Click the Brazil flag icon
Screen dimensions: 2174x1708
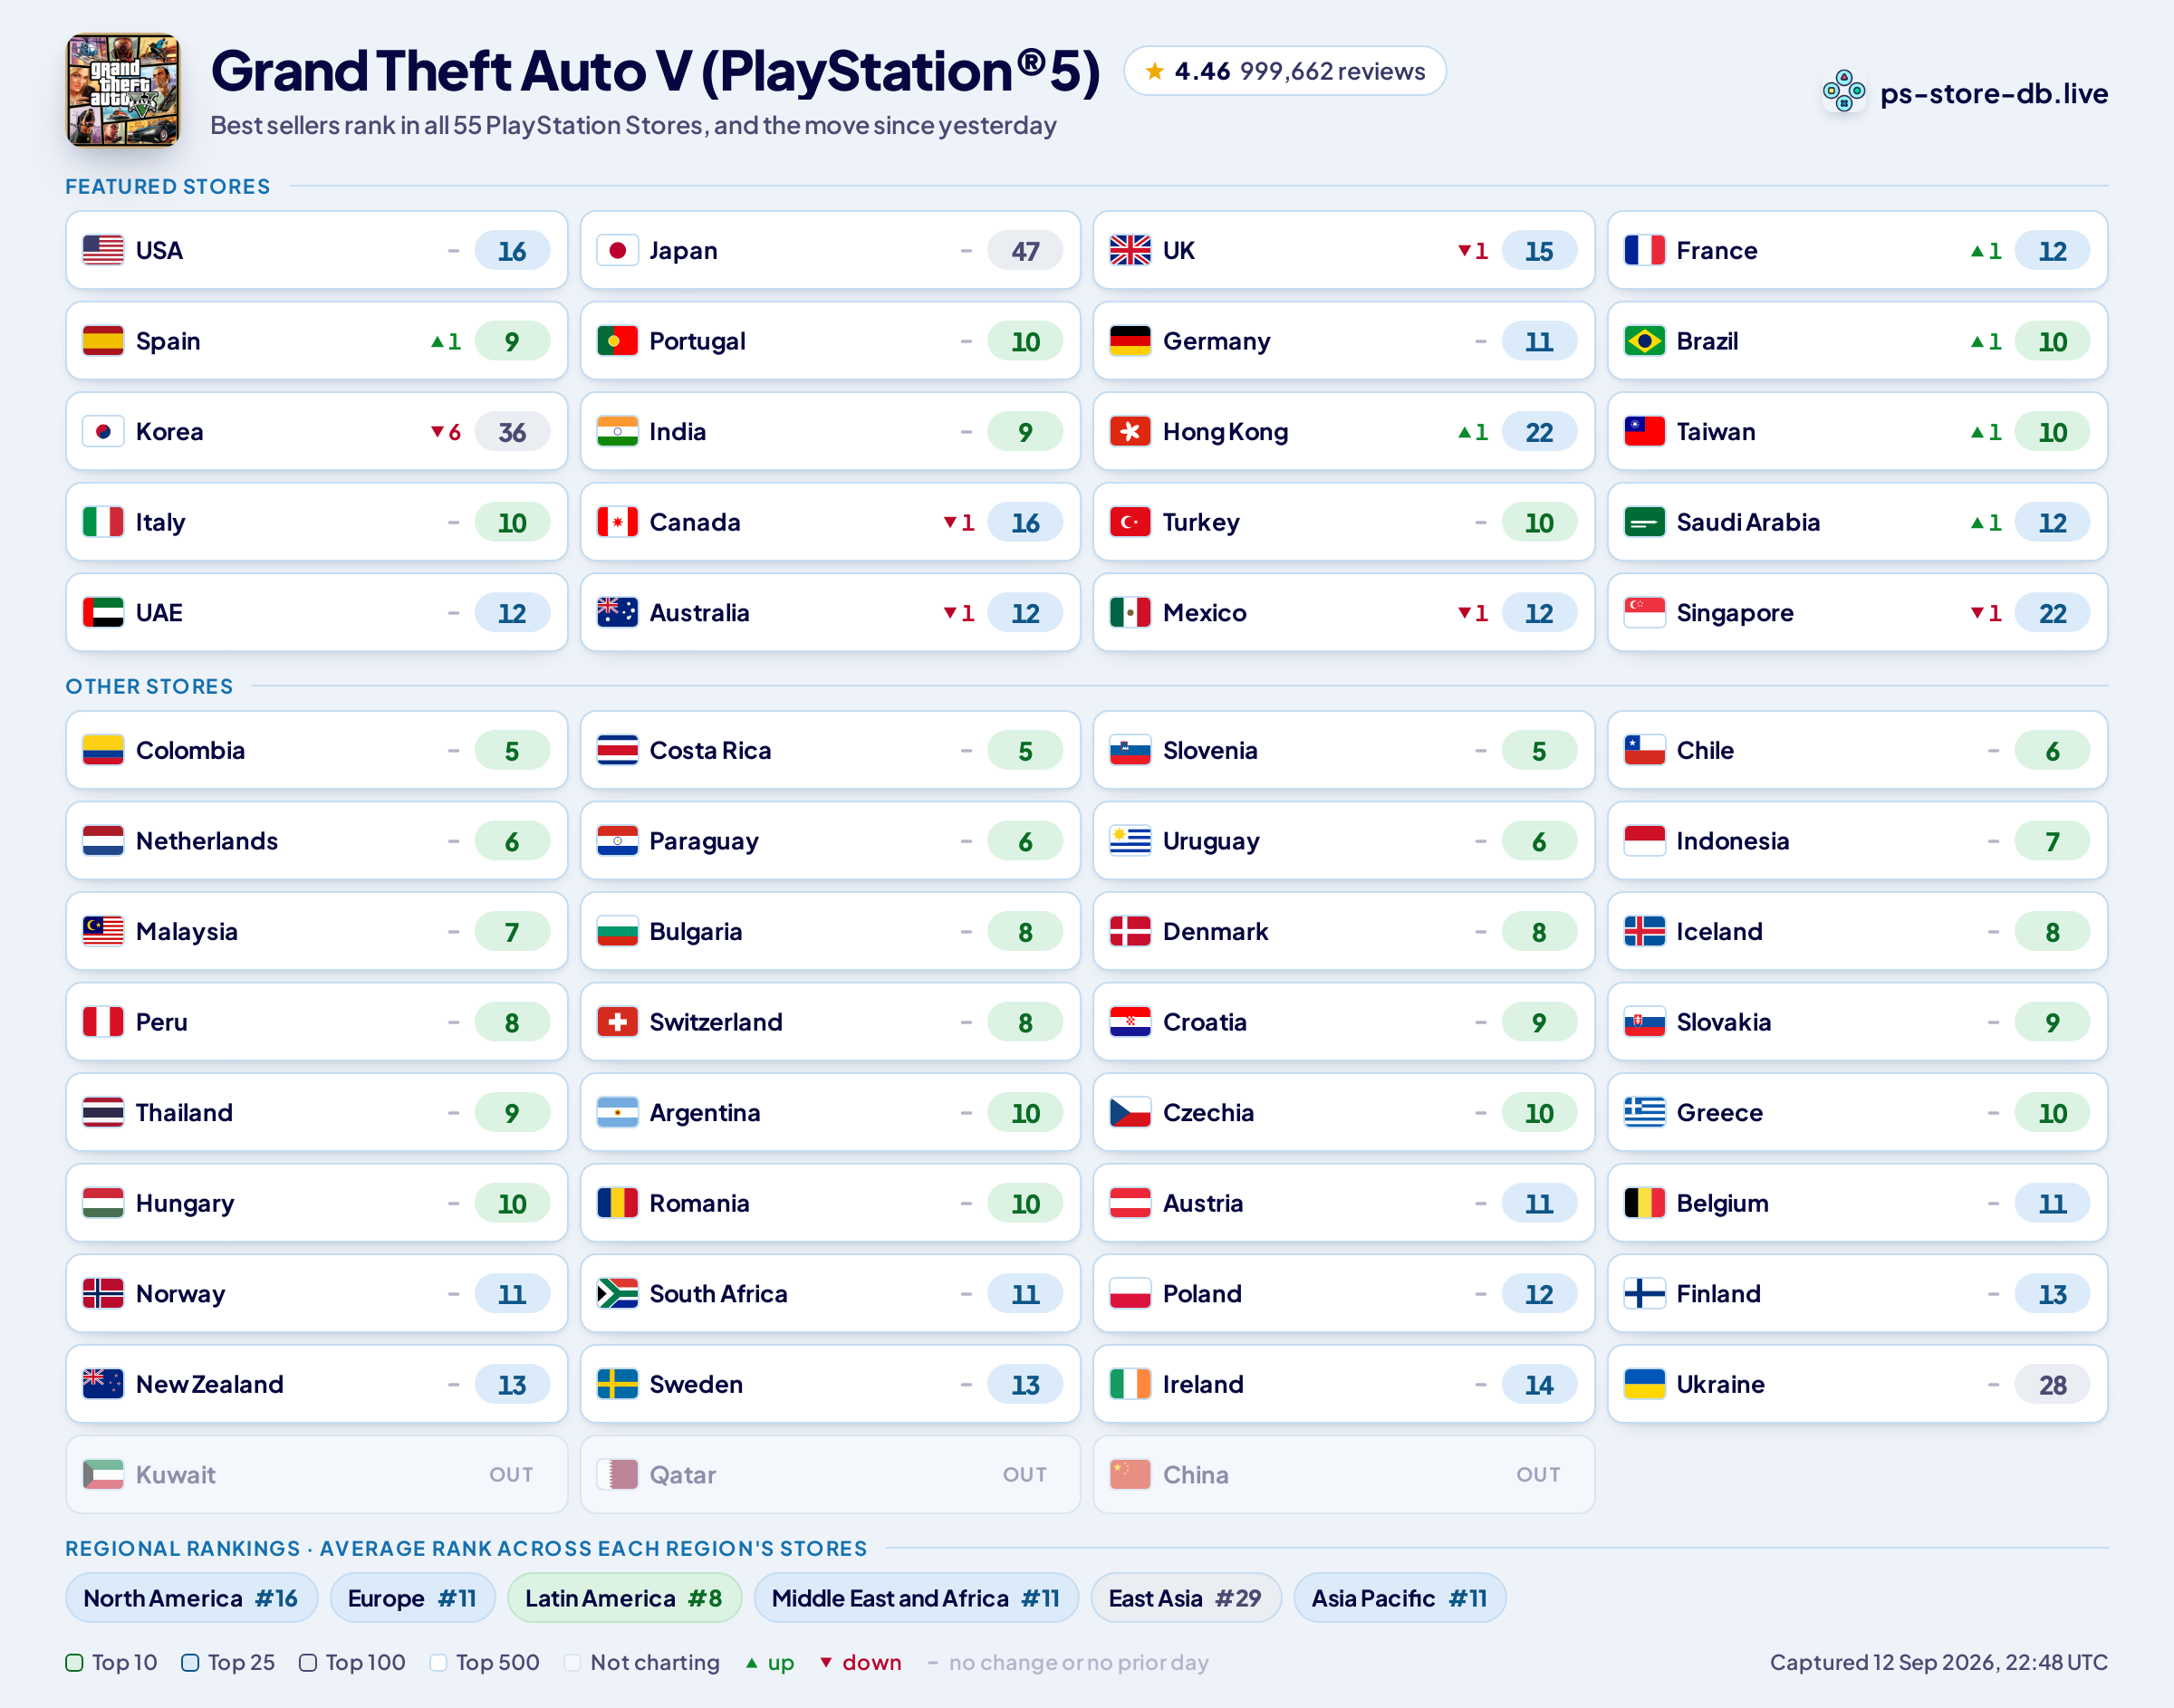[1644, 341]
